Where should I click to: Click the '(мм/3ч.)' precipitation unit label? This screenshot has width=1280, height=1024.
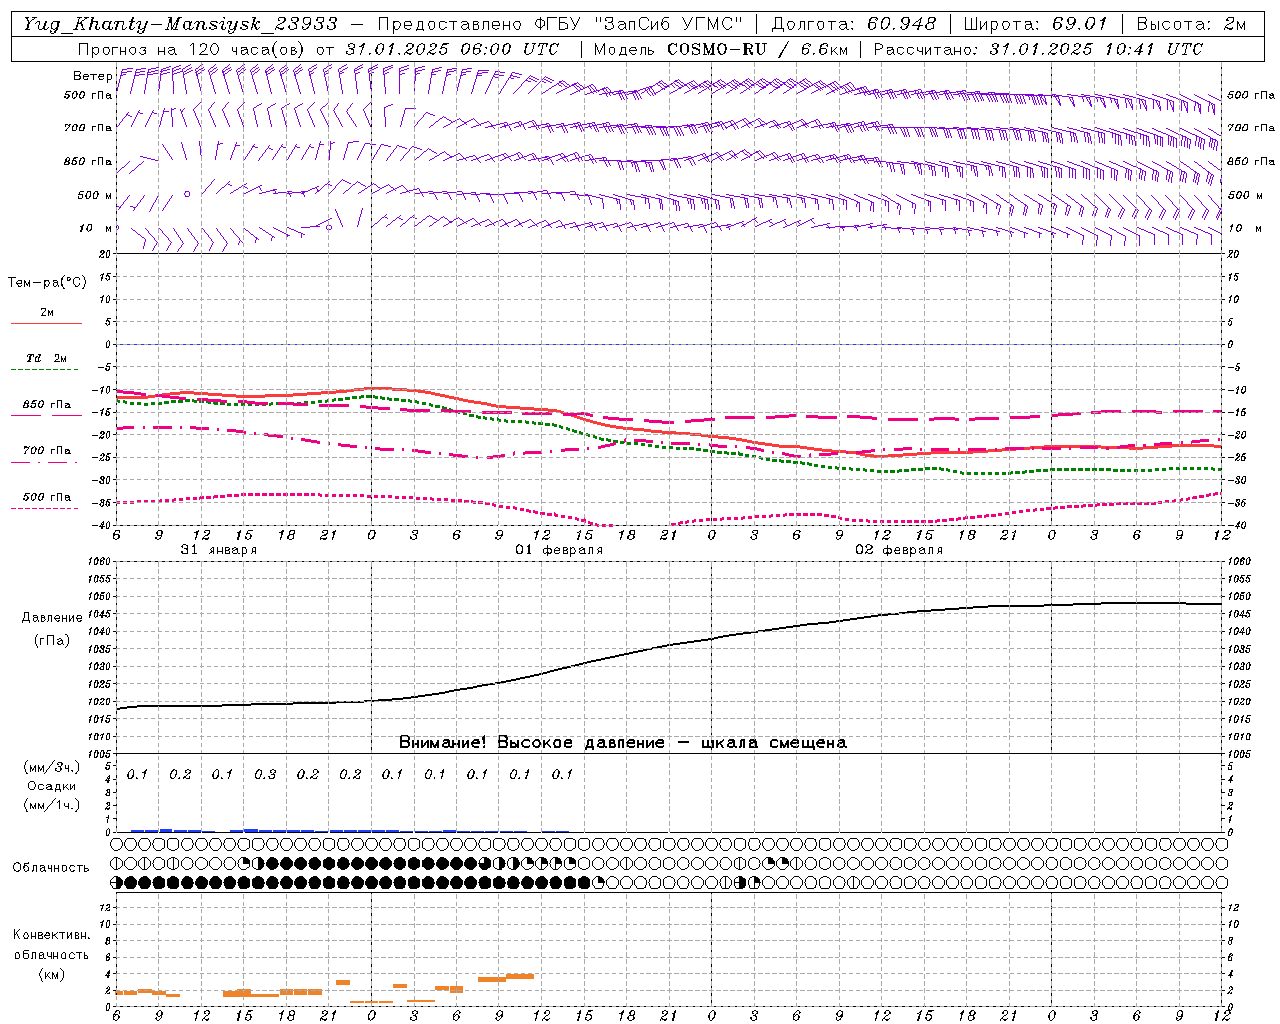point(52,768)
